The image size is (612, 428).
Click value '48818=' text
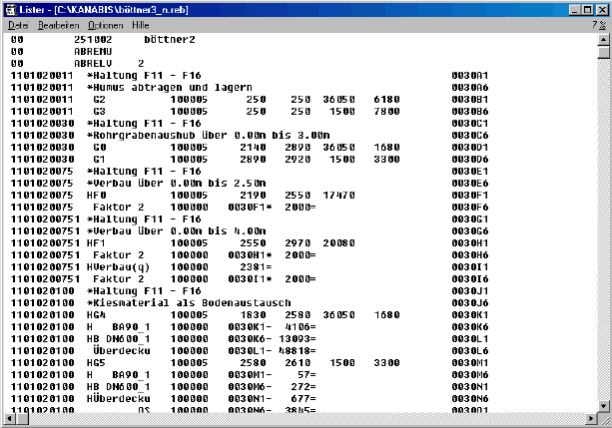click(x=297, y=351)
